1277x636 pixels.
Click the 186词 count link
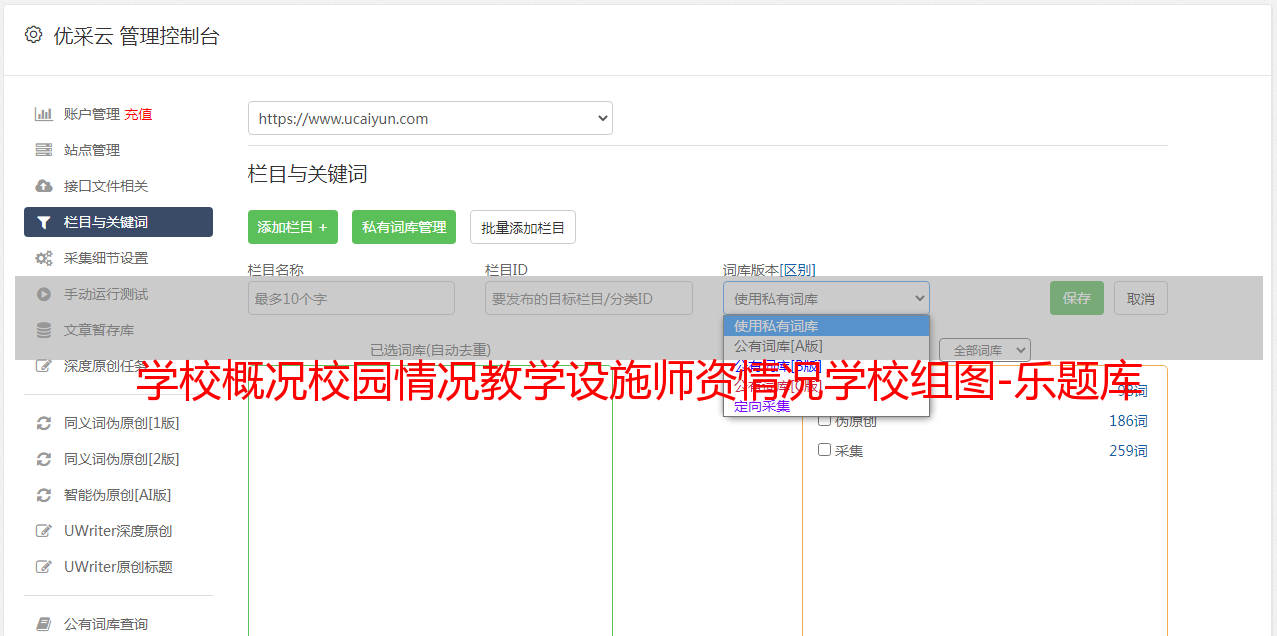[1128, 421]
